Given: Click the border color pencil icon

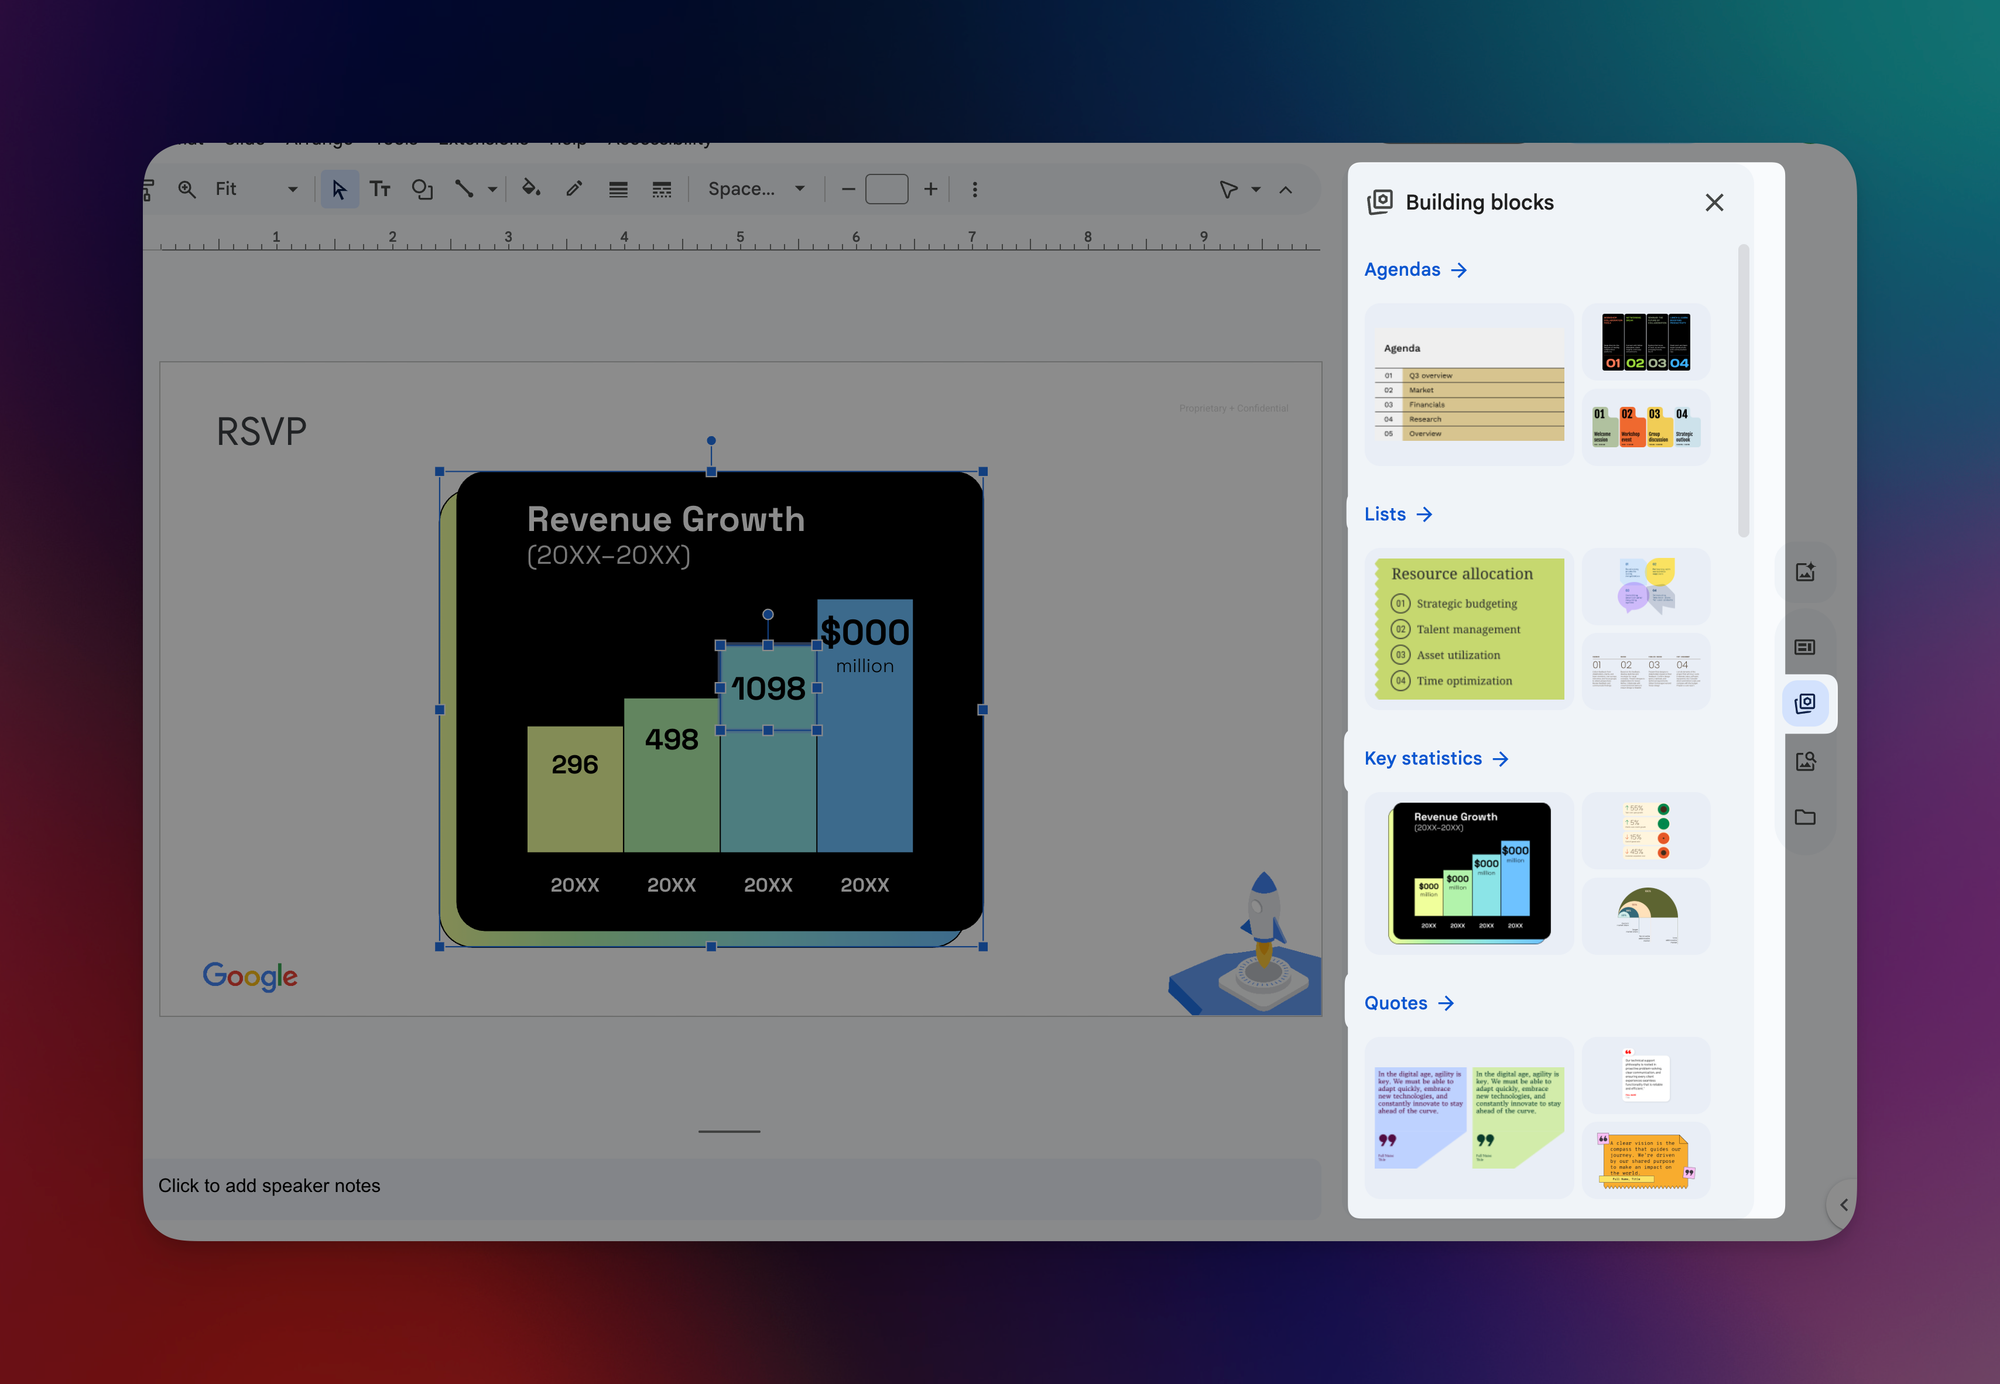Looking at the screenshot, I should 574,189.
